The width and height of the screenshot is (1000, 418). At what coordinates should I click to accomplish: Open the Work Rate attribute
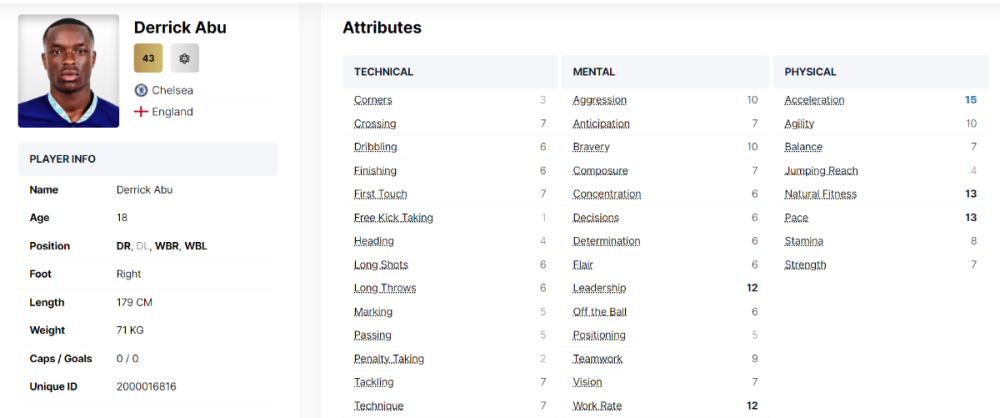pos(597,405)
